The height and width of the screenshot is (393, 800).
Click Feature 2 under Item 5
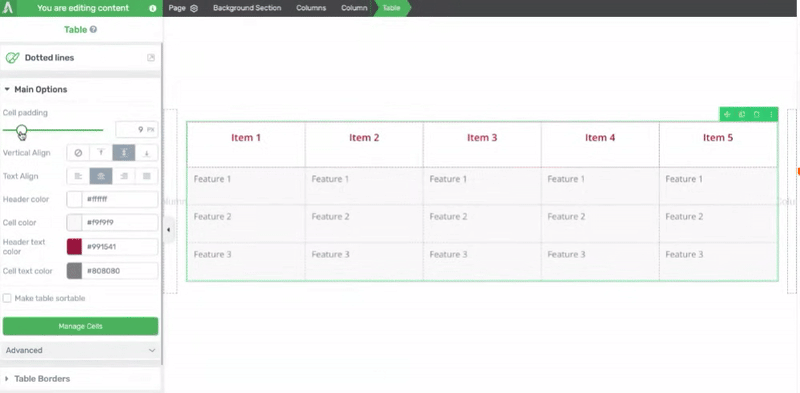point(684,217)
